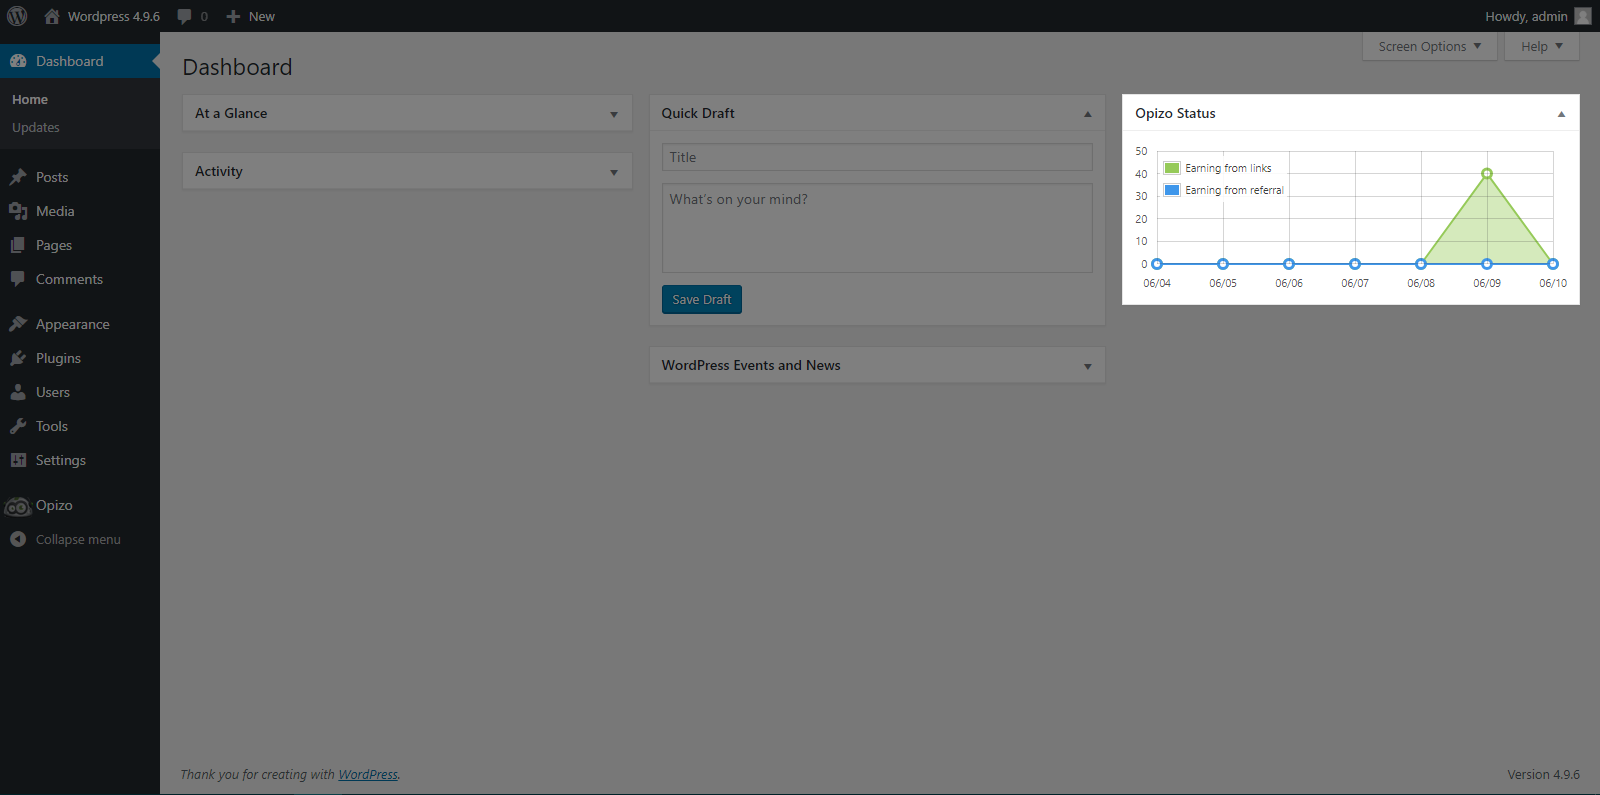Click the Plugins plug icon
The image size is (1600, 795).
tap(18, 358)
